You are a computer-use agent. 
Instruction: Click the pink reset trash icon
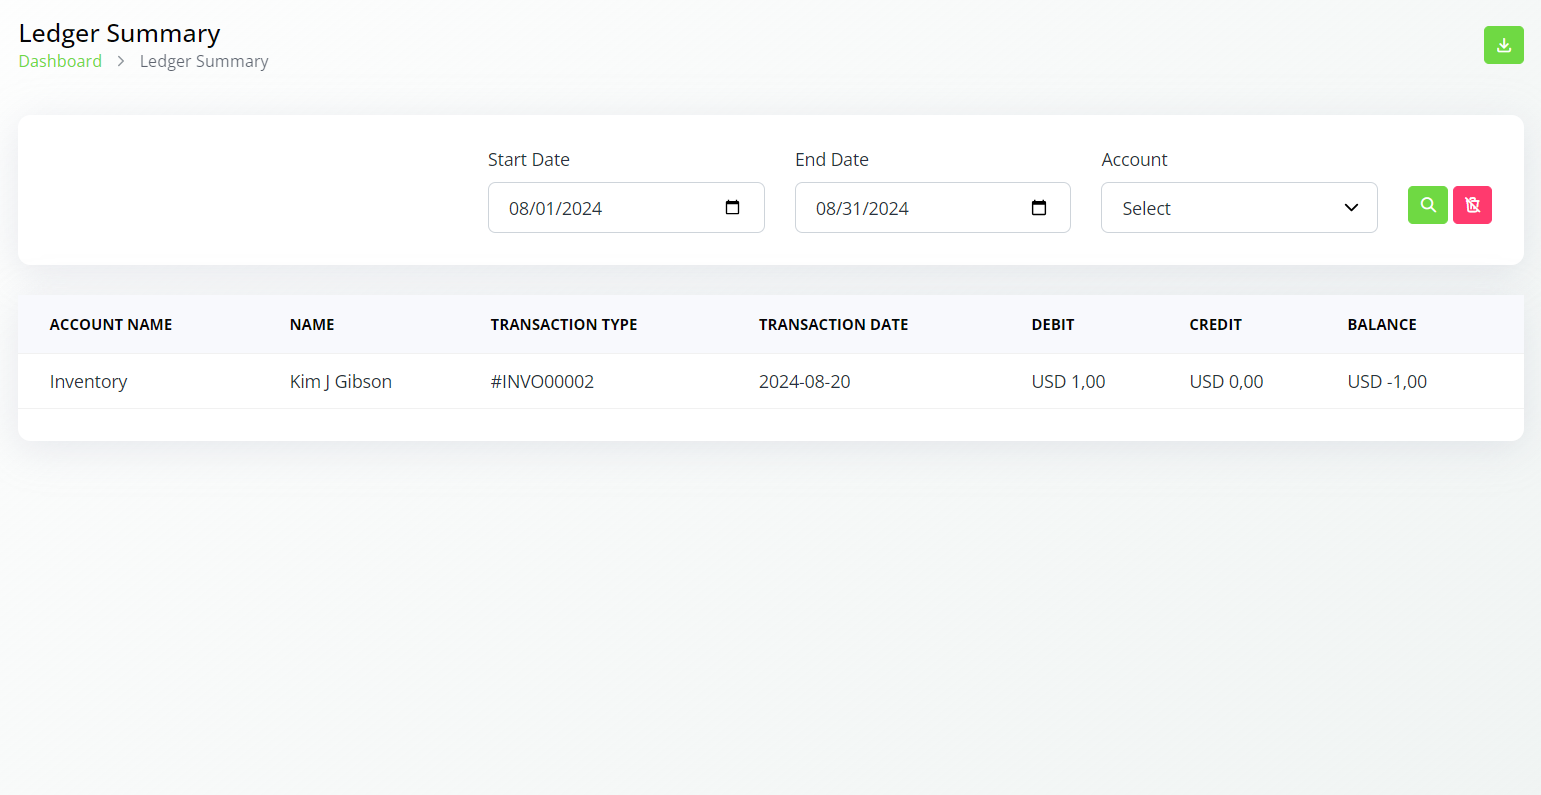pyautogui.click(x=1472, y=205)
